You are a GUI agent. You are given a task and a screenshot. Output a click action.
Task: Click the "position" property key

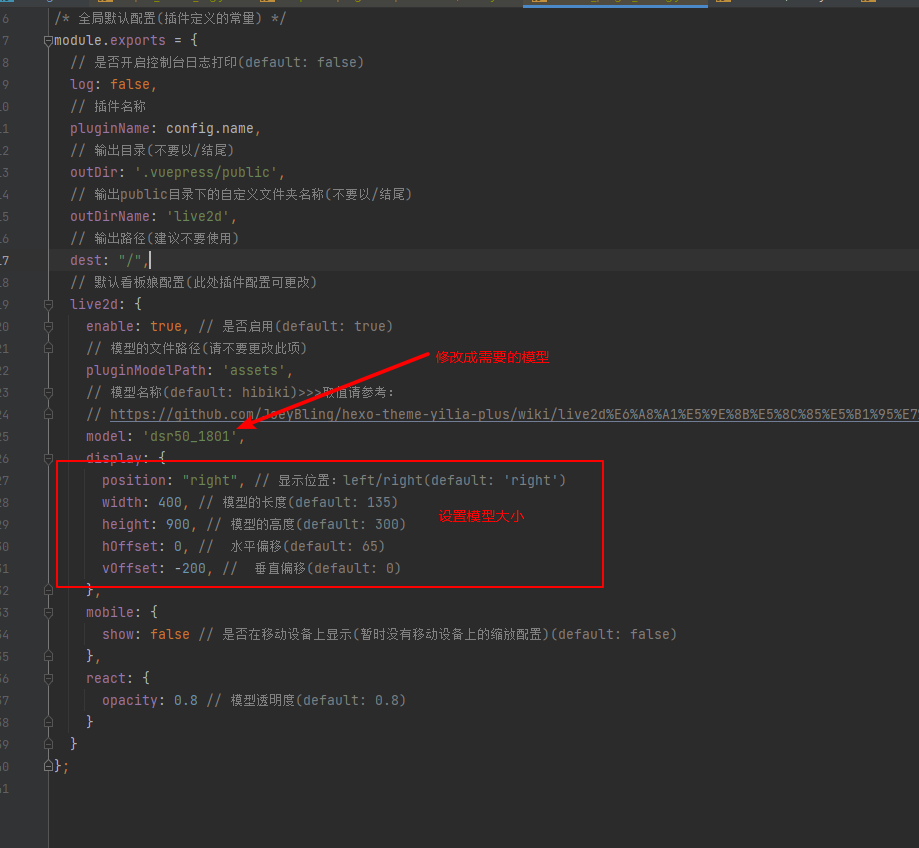tap(134, 481)
